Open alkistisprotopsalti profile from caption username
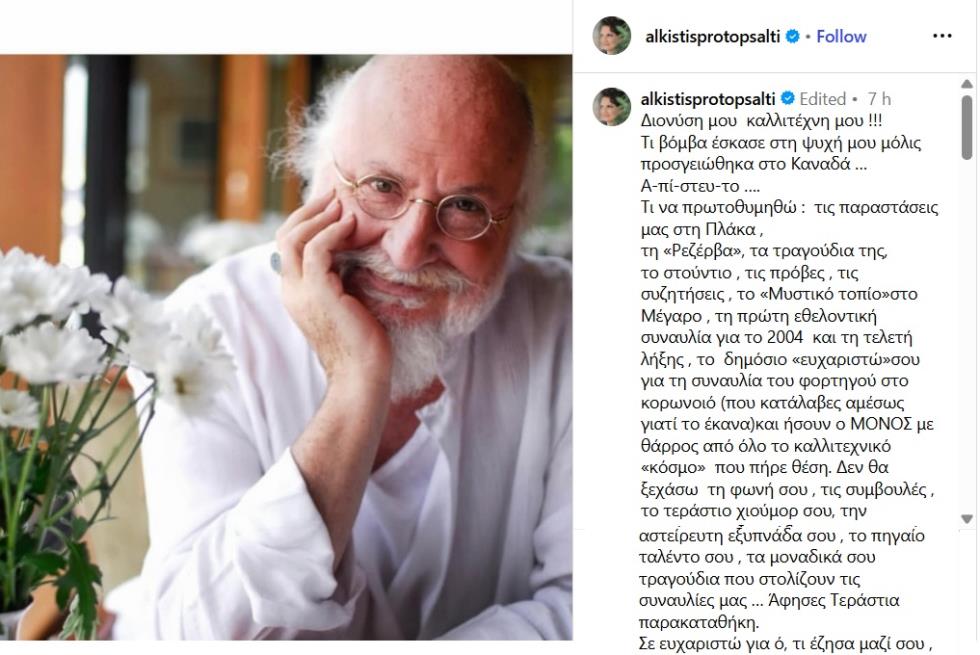The height and width of the screenshot is (655, 980). pyautogui.click(x=708, y=99)
